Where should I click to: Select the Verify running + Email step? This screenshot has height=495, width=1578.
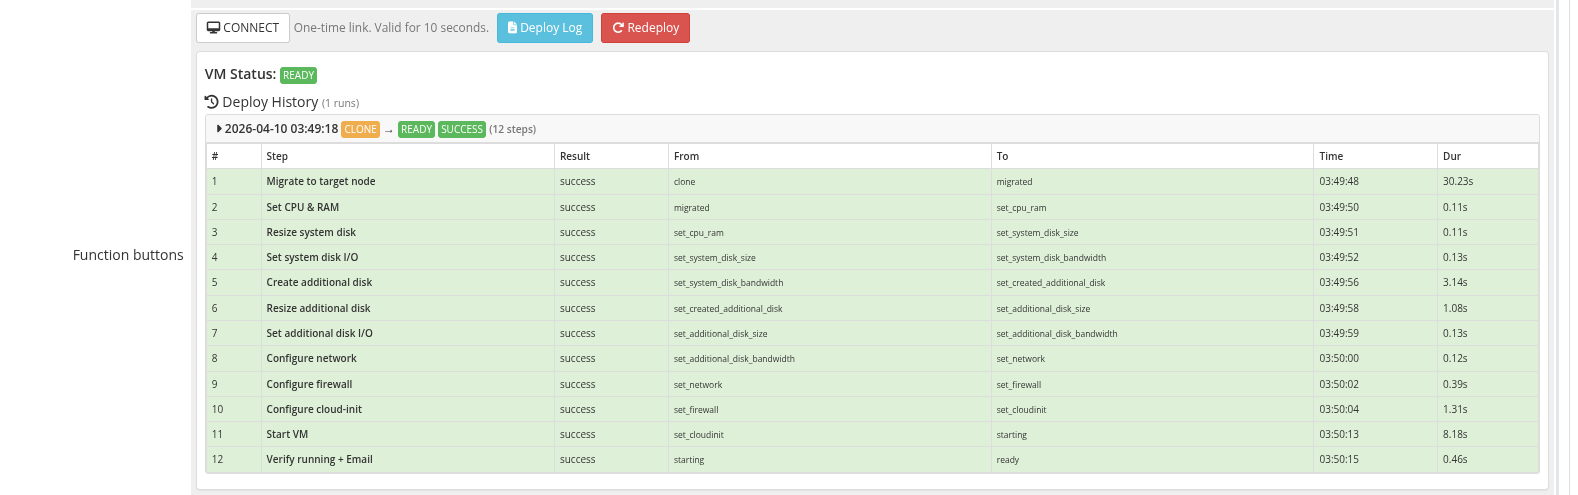(319, 460)
